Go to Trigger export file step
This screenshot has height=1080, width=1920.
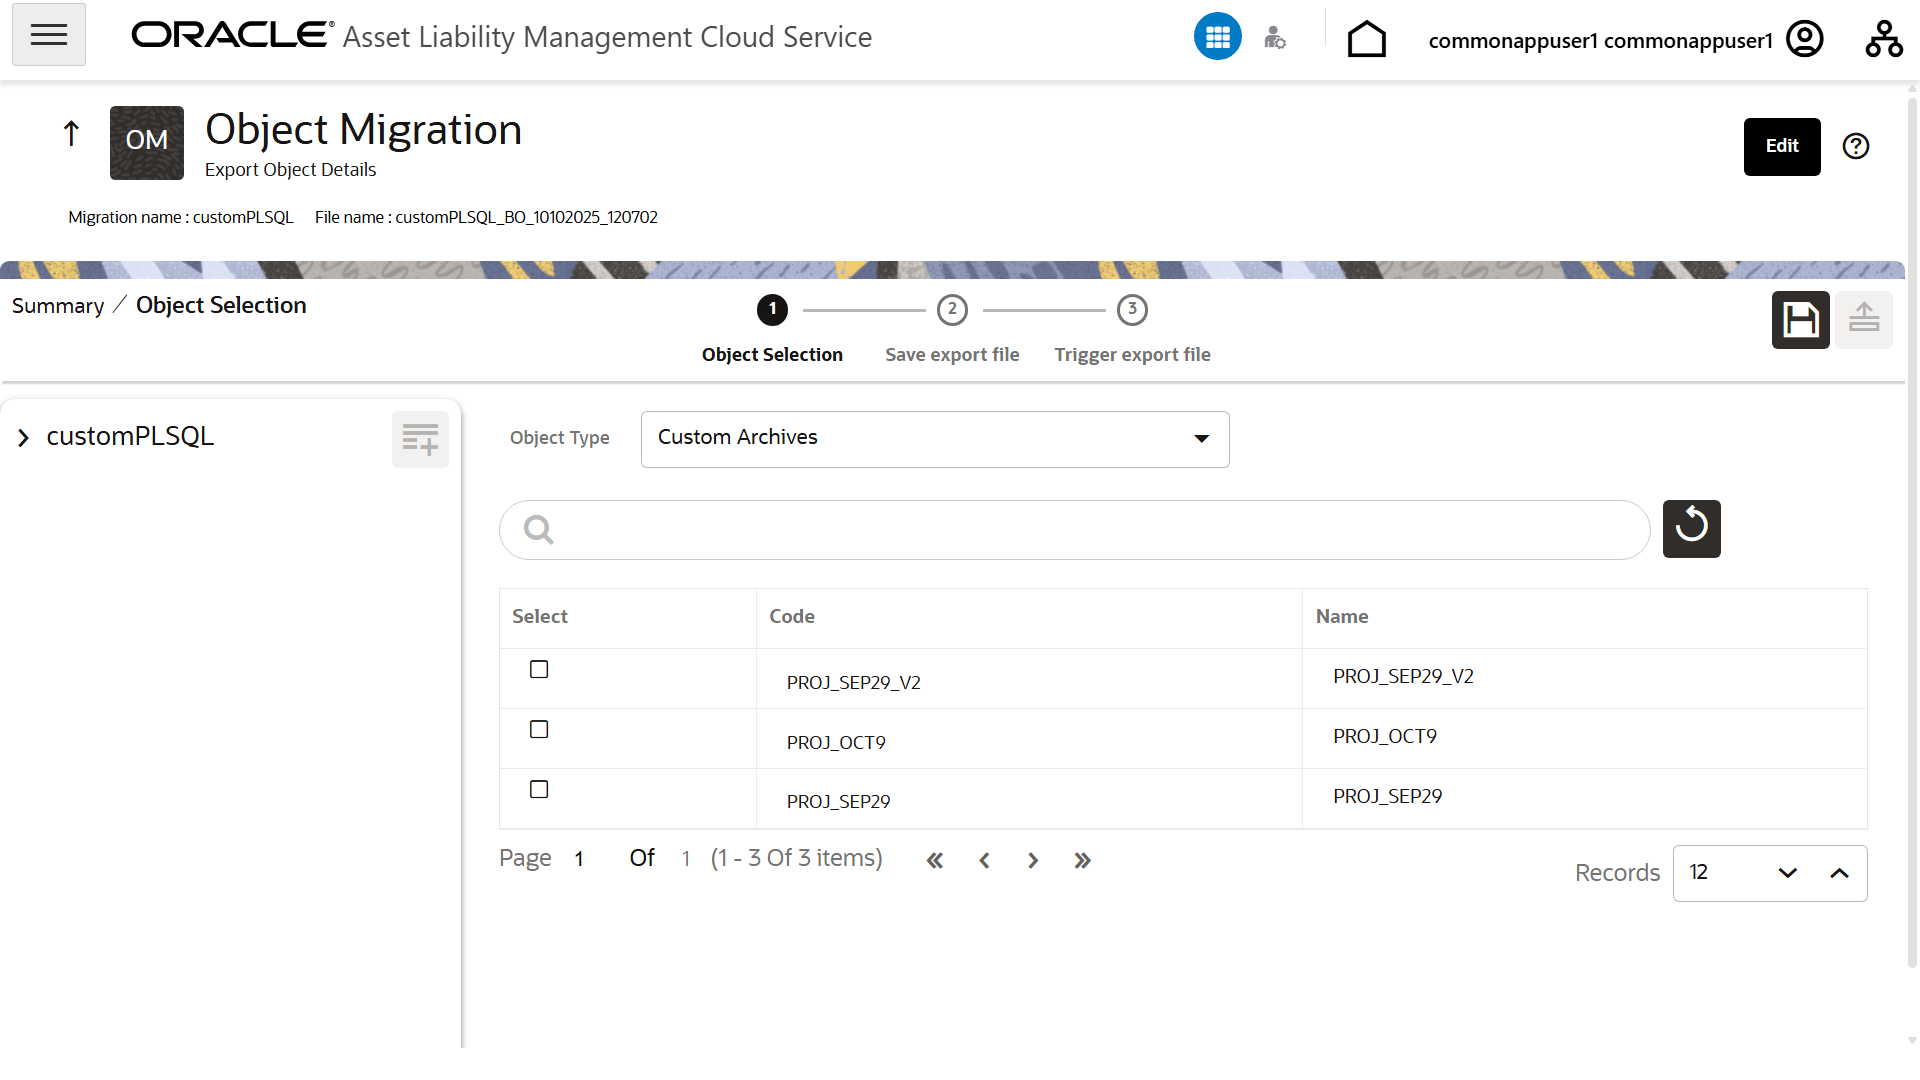tap(1132, 311)
